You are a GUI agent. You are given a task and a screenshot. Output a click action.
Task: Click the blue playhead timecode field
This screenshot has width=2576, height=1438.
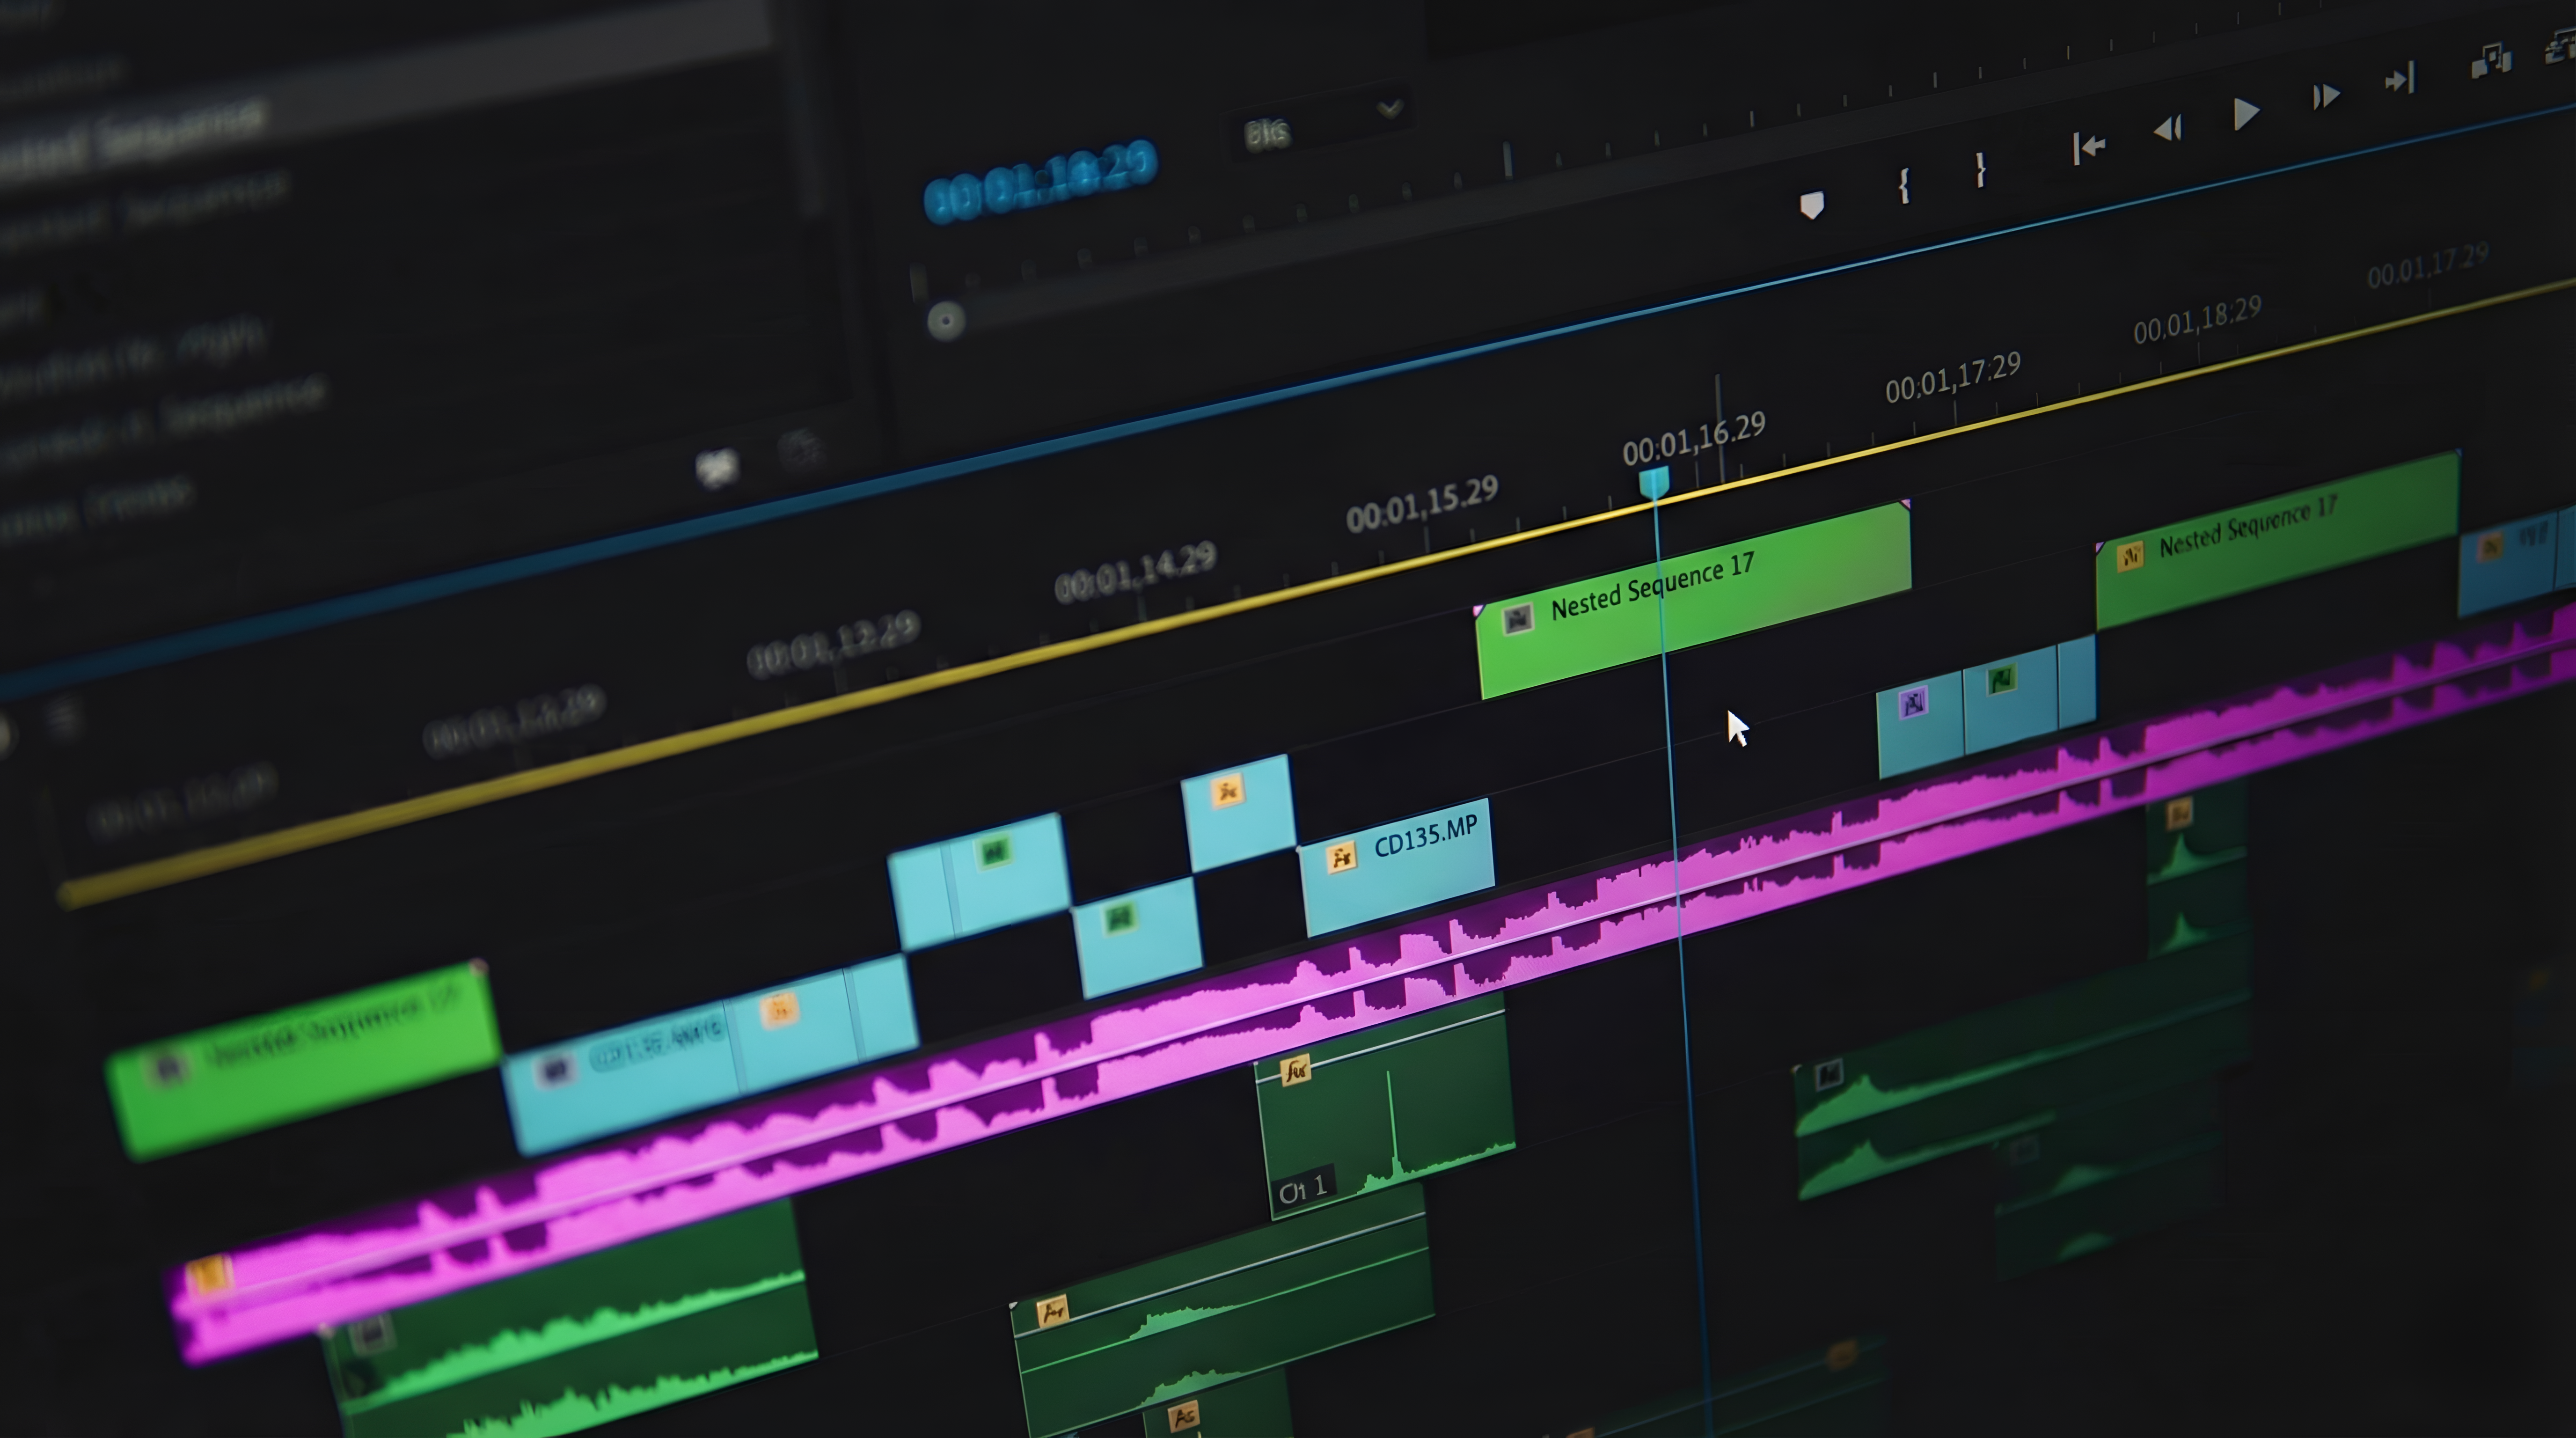(x=1040, y=183)
